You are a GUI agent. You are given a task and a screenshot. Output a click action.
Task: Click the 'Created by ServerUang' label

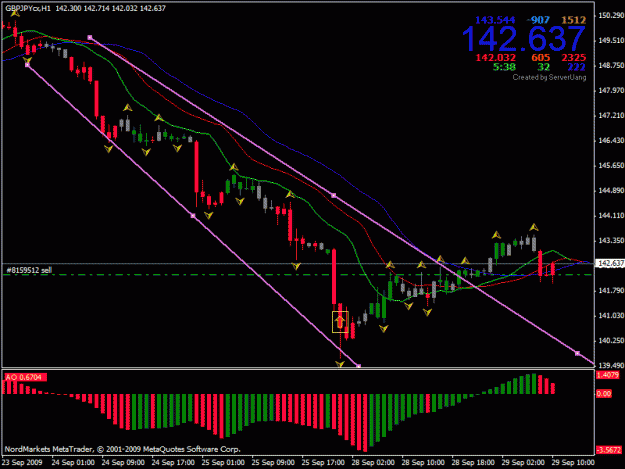click(x=549, y=77)
